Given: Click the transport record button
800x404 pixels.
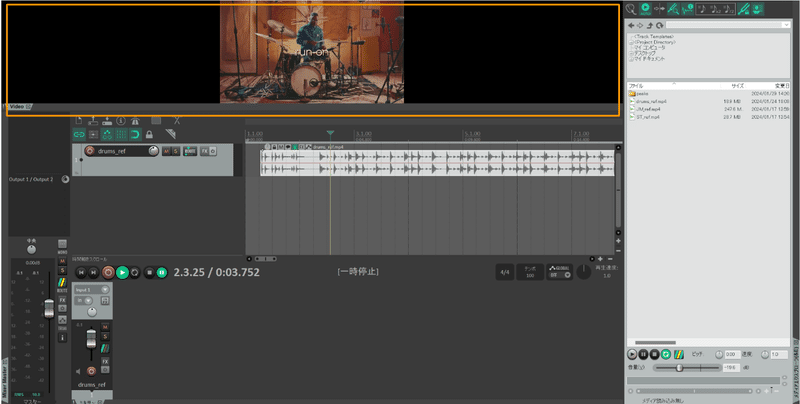Looking at the screenshot, I should [108, 272].
